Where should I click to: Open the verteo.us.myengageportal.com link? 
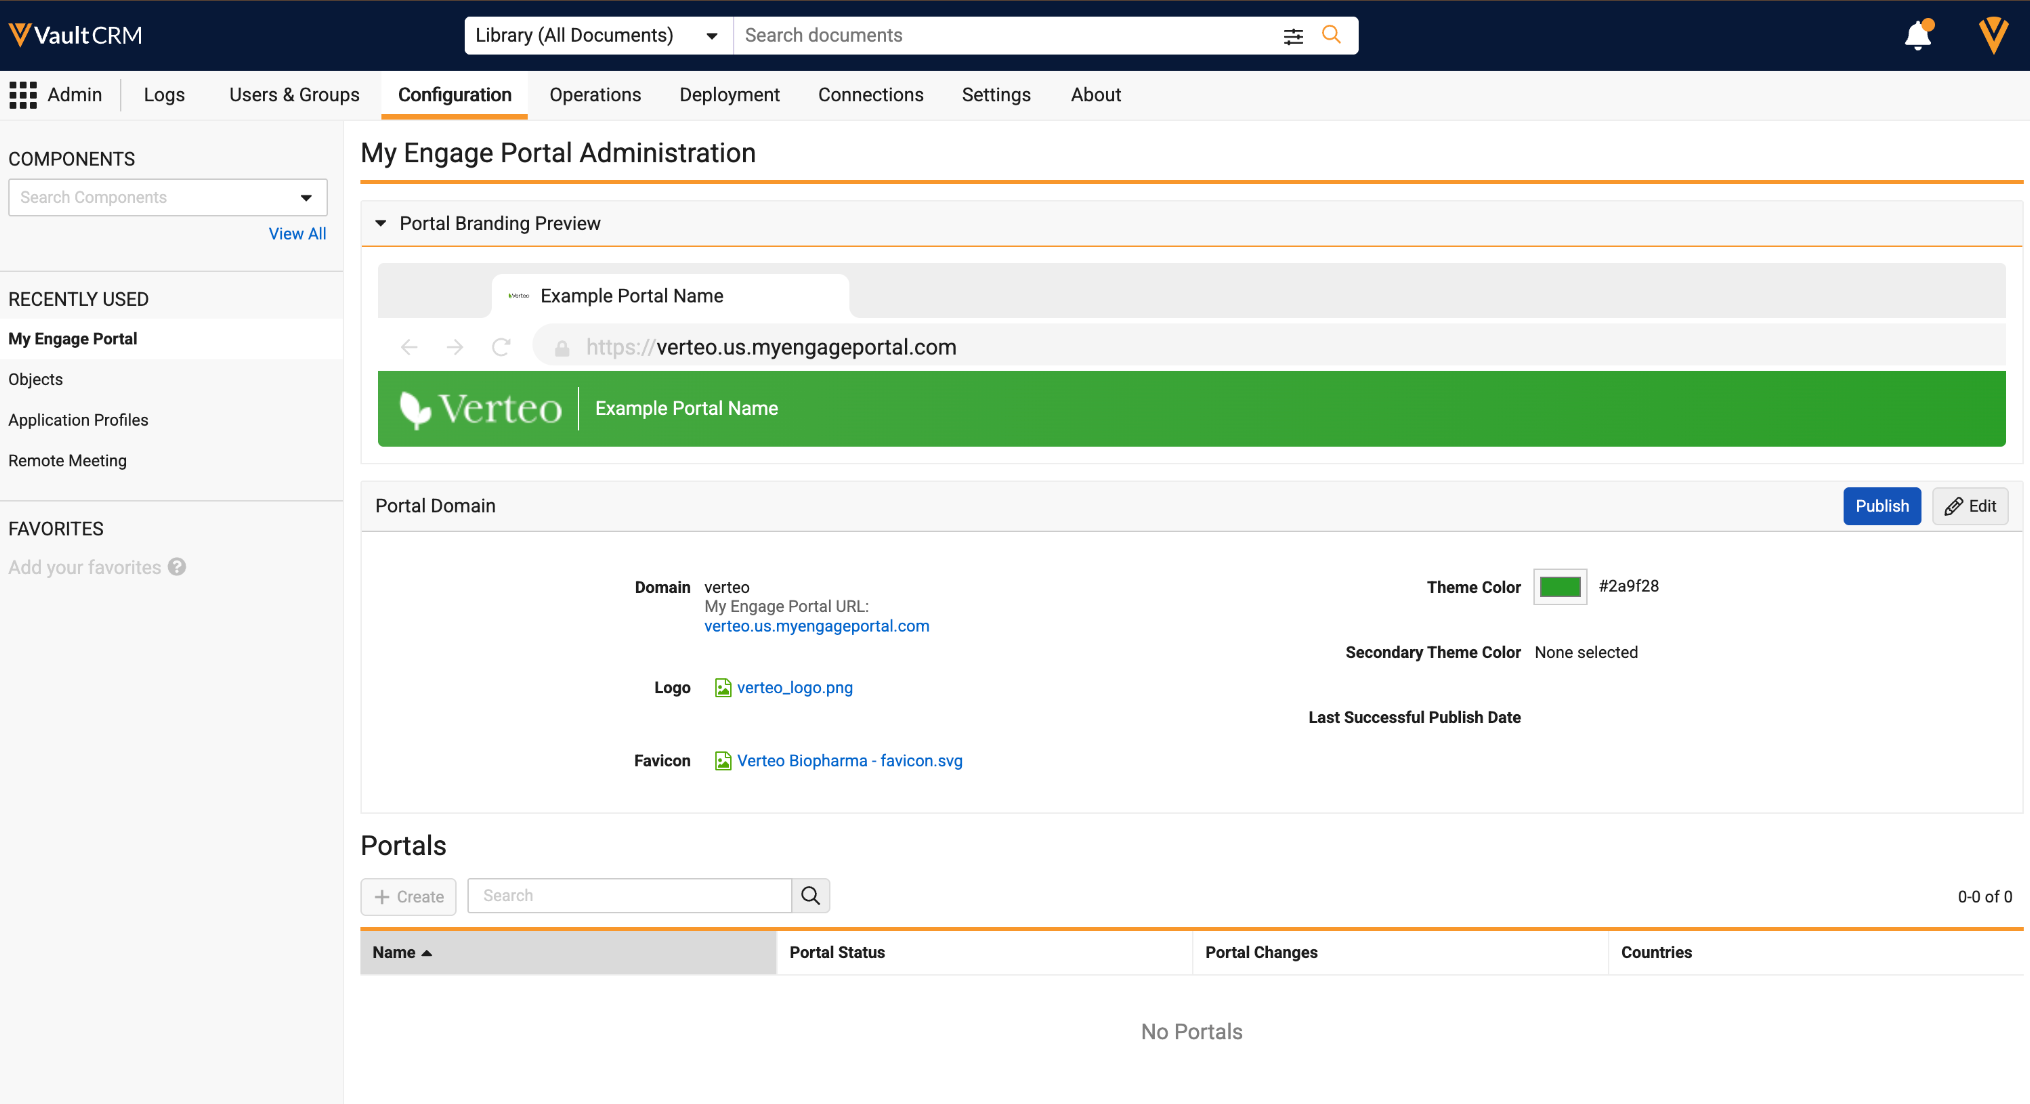pos(817,626)
